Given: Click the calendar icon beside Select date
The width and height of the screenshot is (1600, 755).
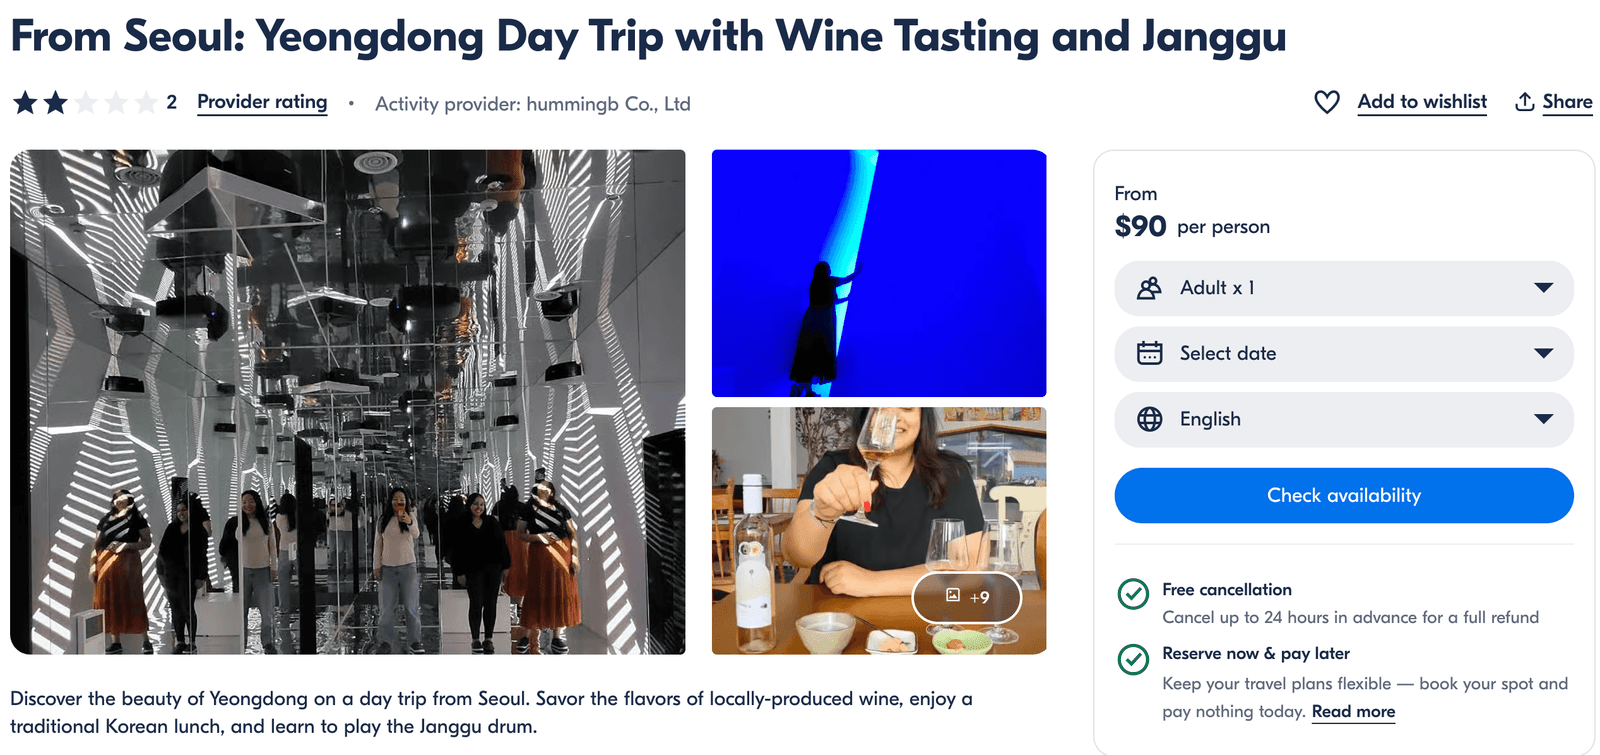Looking at the screenshot, I should point(1150,353).
